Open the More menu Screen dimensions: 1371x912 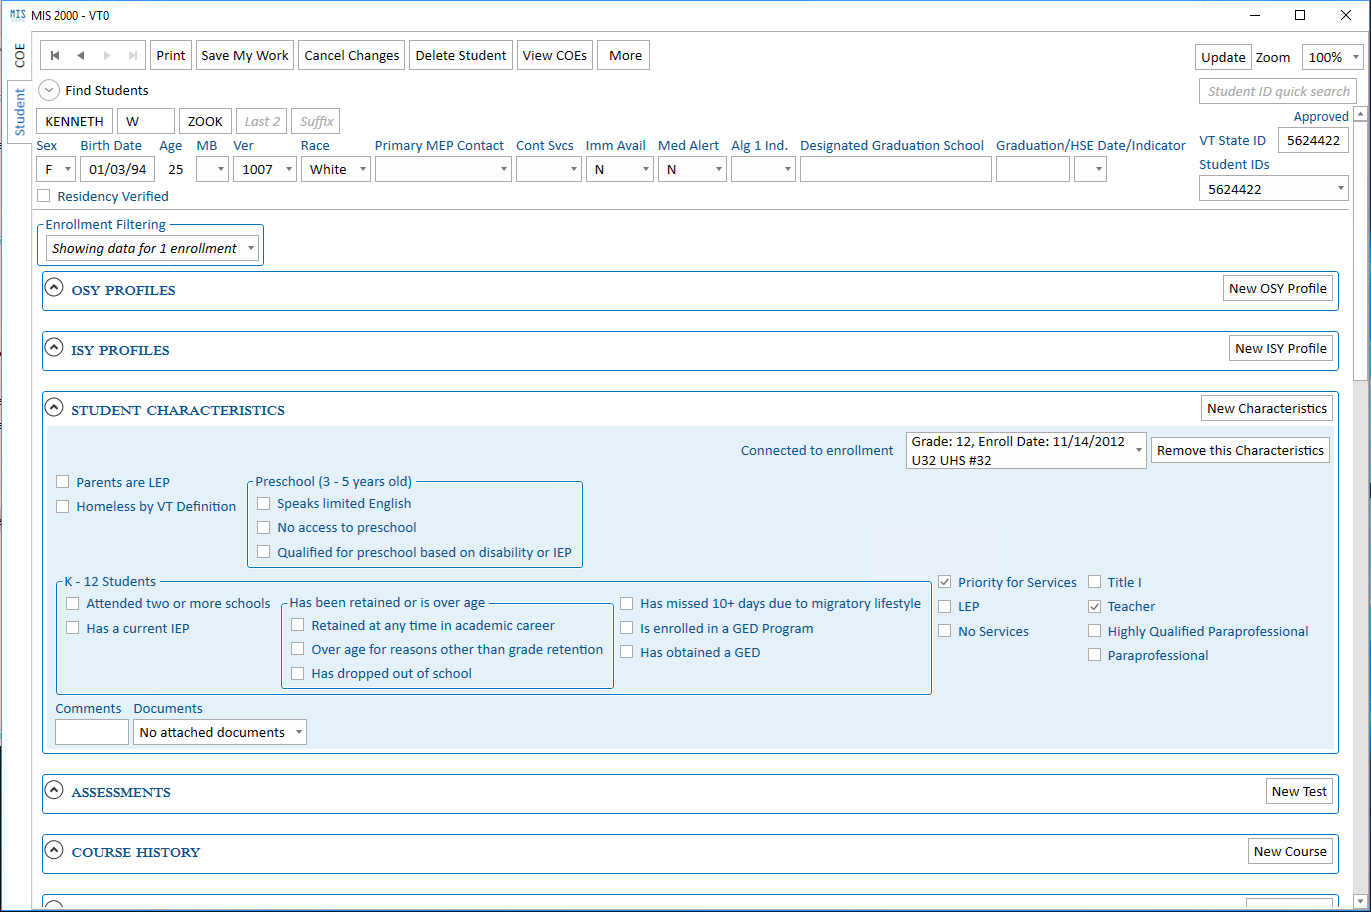coord(625,56)
